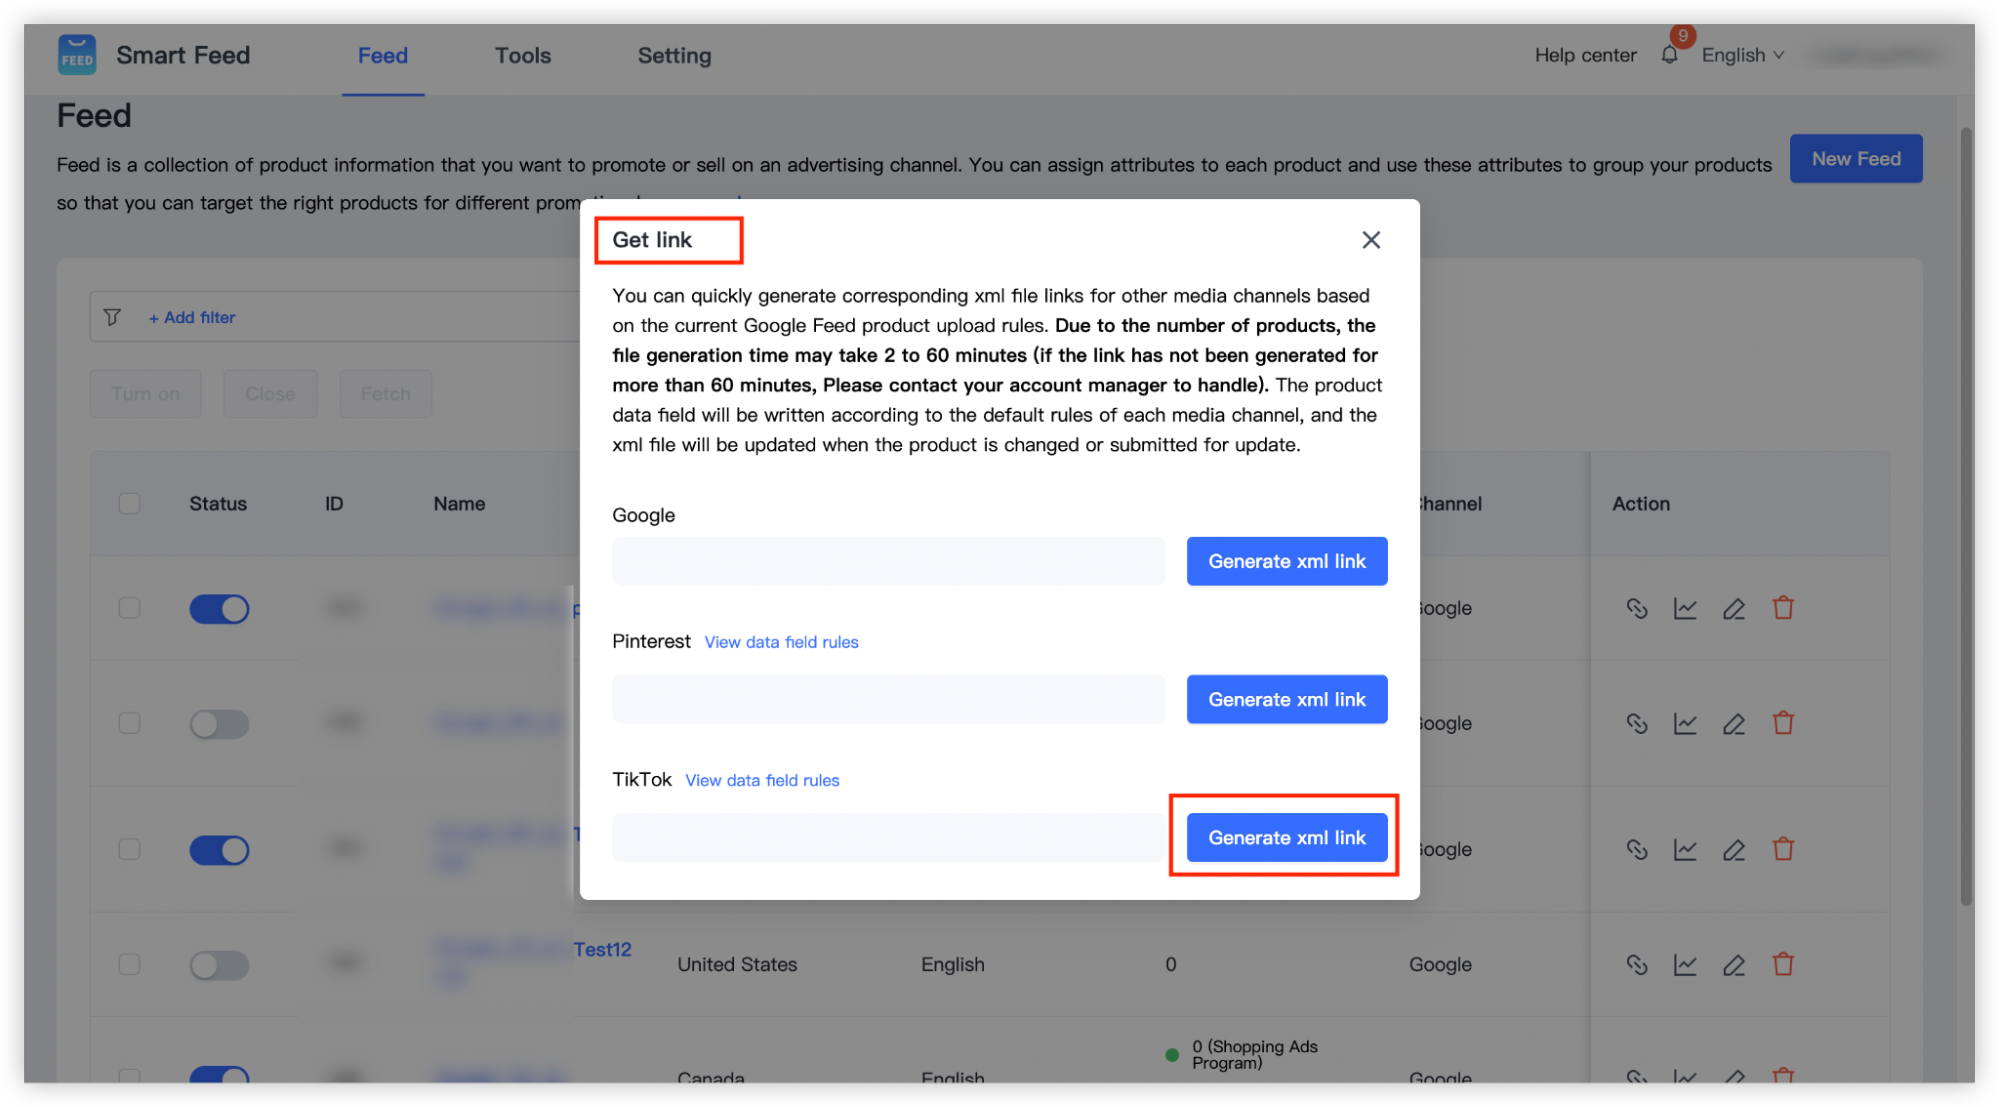The height and width of the screenshot is (1107, 1999).
Task: Click the Smart Feed logo icon
Action: (77, 55)
